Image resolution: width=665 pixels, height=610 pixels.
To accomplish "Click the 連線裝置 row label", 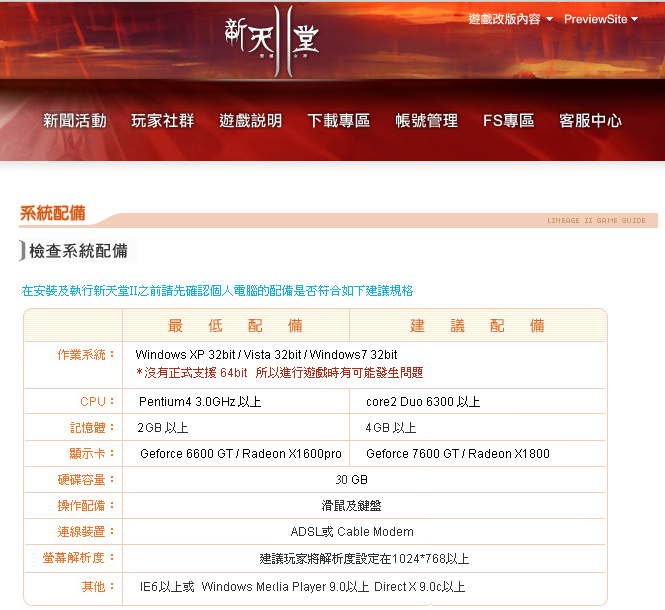I will click(x=86, y=532).
